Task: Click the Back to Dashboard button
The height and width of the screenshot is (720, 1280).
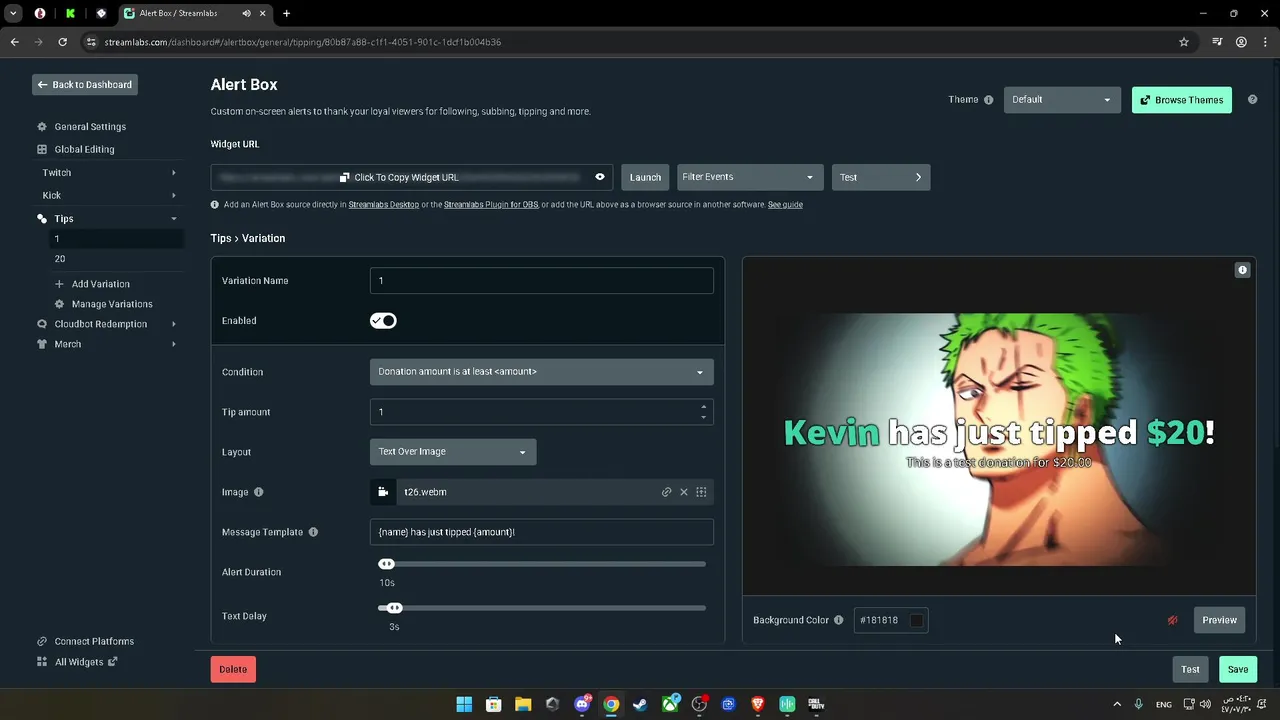Action: click(85, 85)
